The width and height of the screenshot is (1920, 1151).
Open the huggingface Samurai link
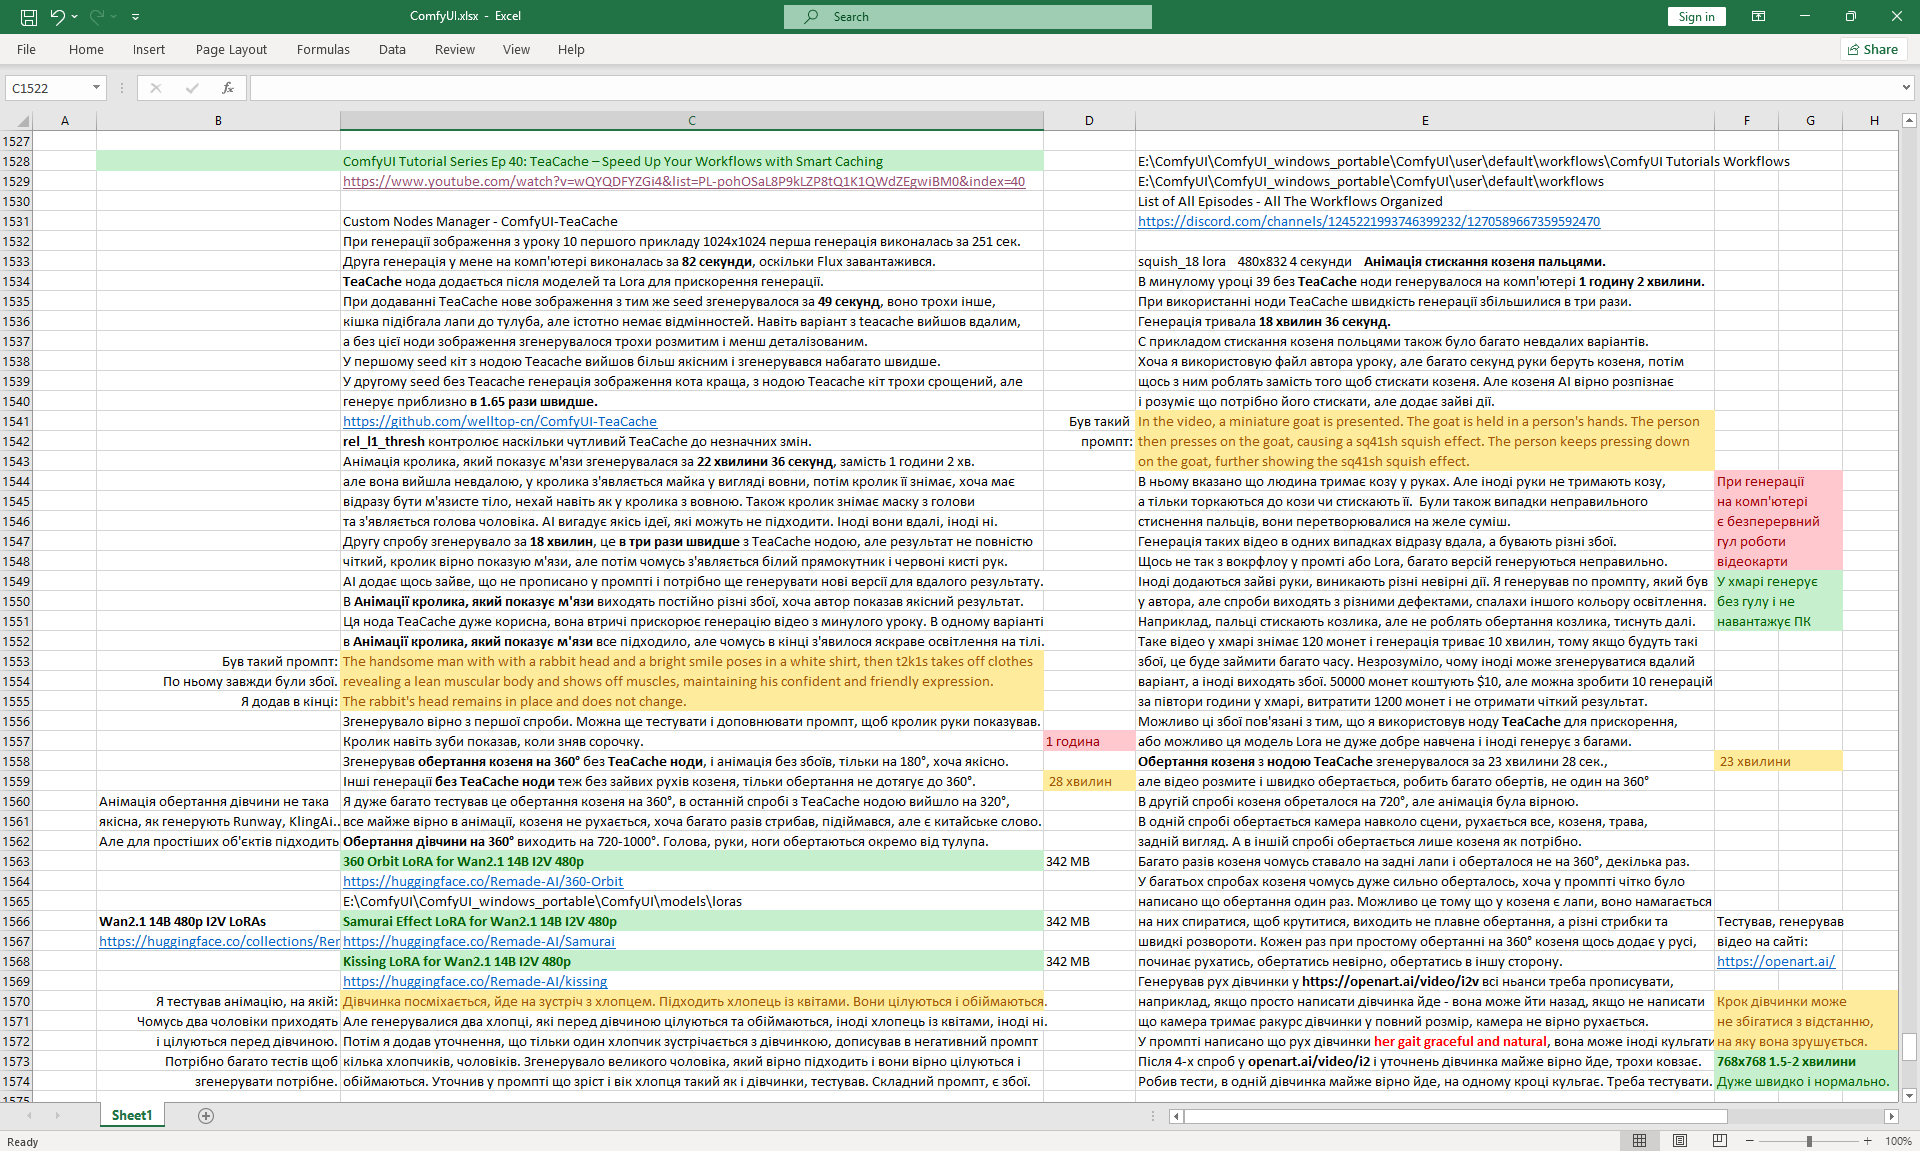[479, 941]
